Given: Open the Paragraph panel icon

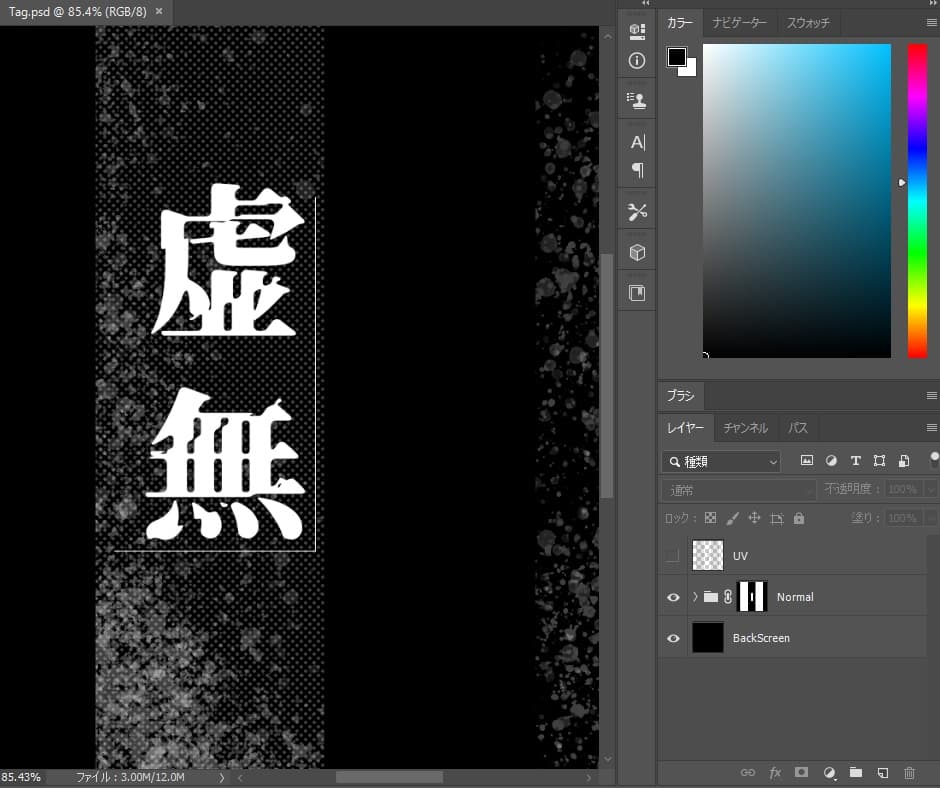Looking at the screenshot, I should point(637,171).
